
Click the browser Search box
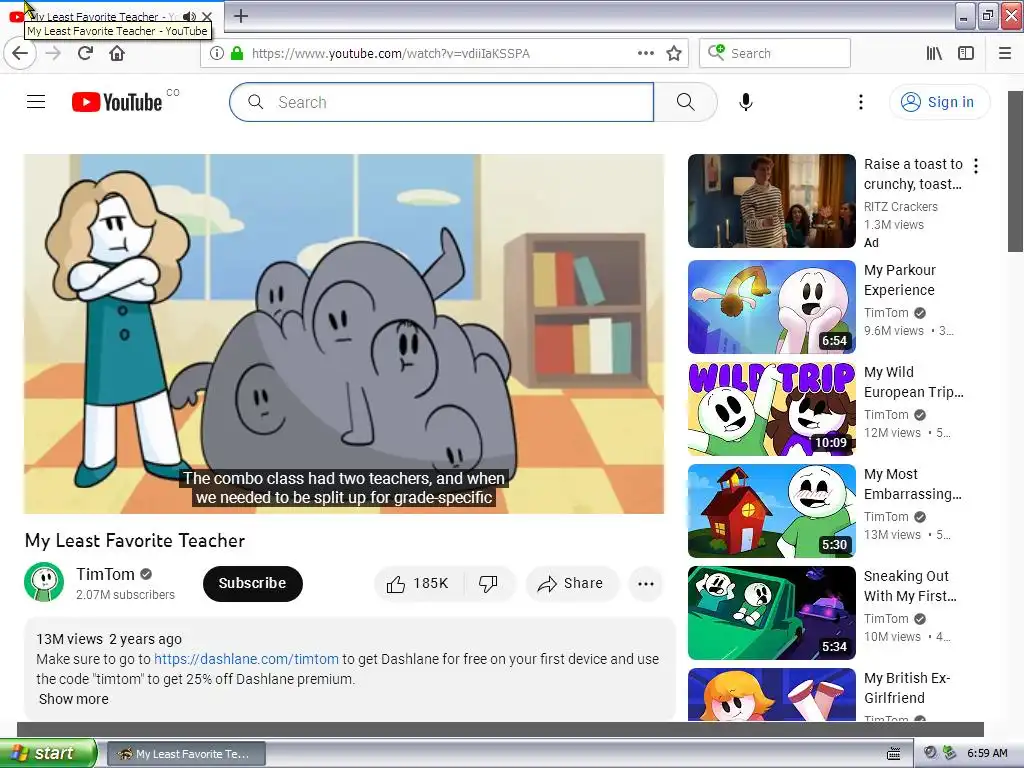[x=775, y=53]
